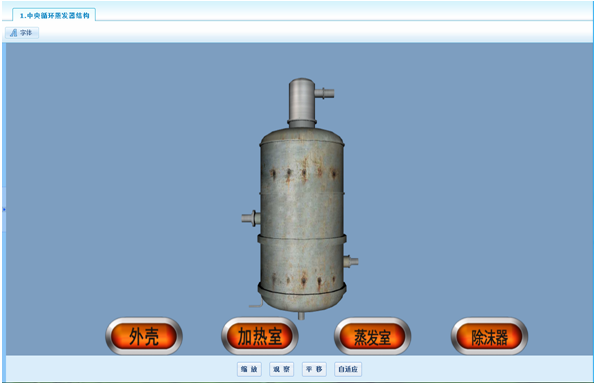Activate the 缩放 zoom mode
The width and height of the screenshot is (594, 384).
pyautogui.click(x=249, y=369)
